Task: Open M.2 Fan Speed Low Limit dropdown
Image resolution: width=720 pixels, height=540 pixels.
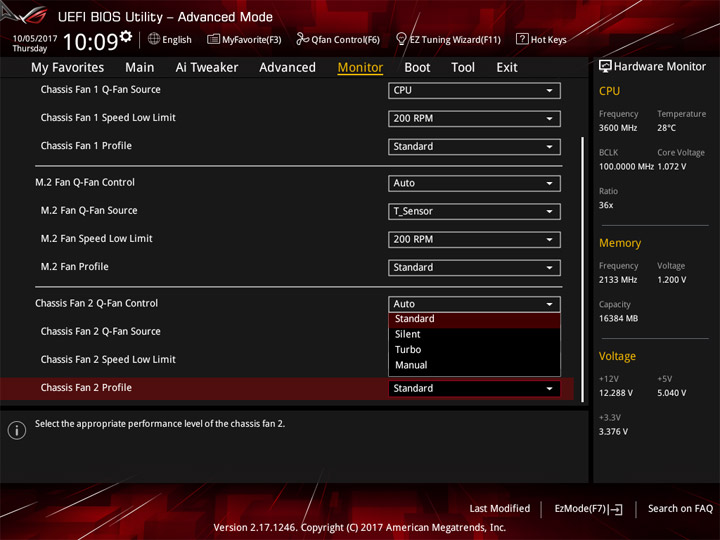Action: pos(474,239)
